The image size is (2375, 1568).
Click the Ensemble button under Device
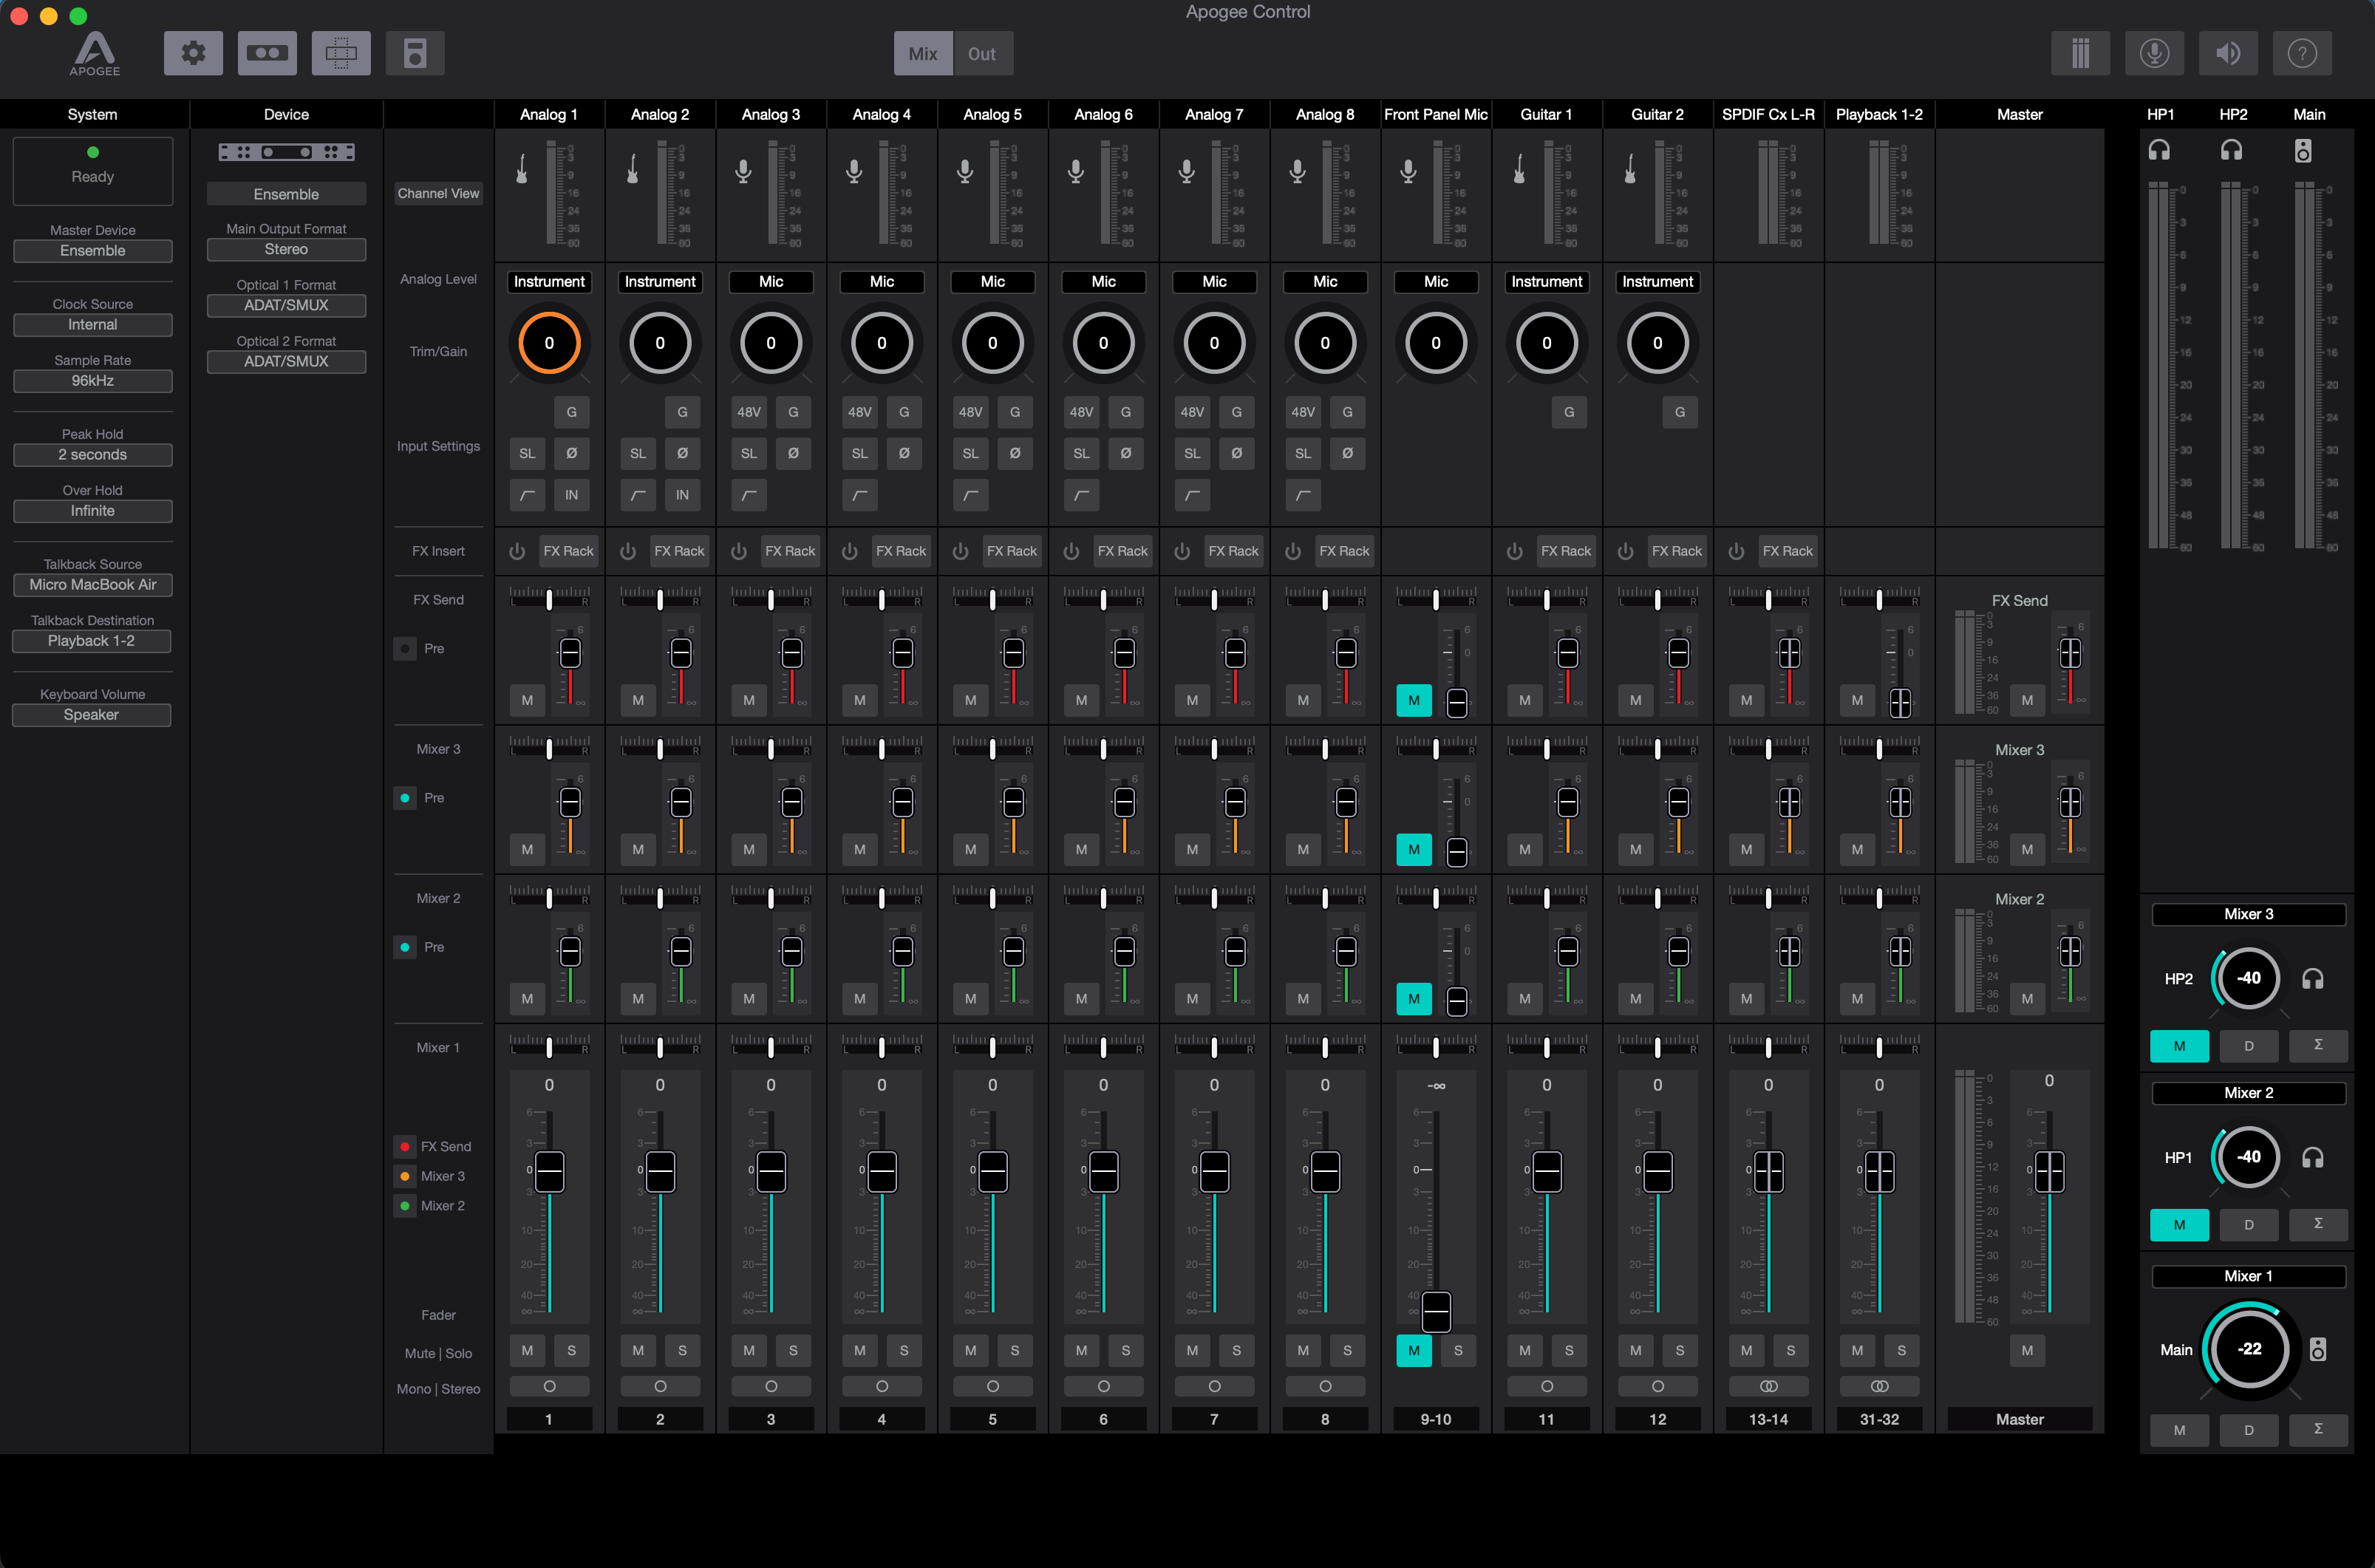coord(286,194)
